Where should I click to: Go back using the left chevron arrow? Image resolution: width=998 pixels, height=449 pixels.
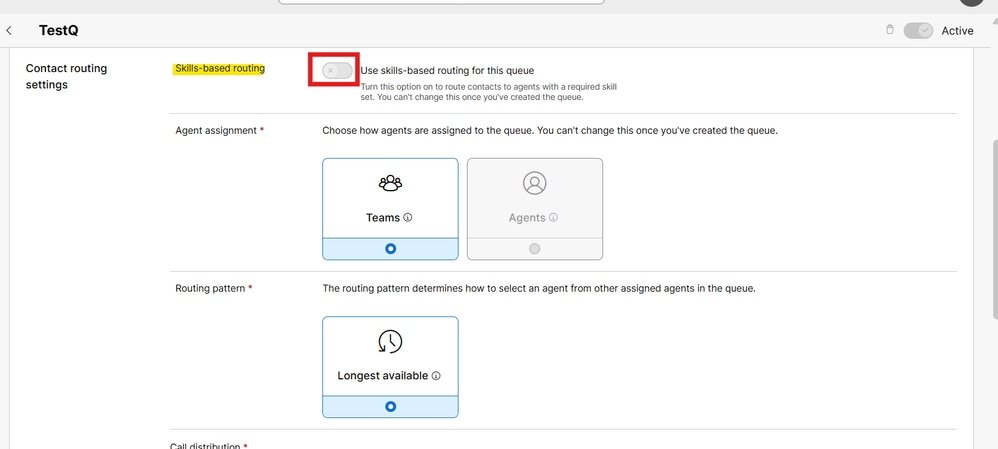(9, 31)
